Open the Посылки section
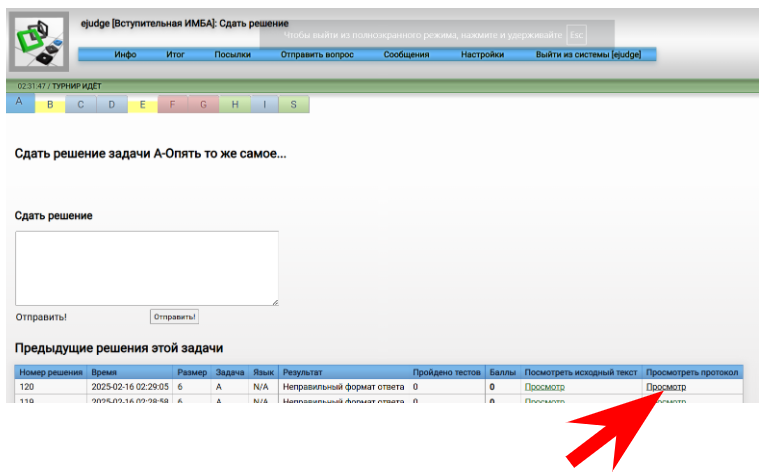The image size is (771, 475). pos(232,55)
